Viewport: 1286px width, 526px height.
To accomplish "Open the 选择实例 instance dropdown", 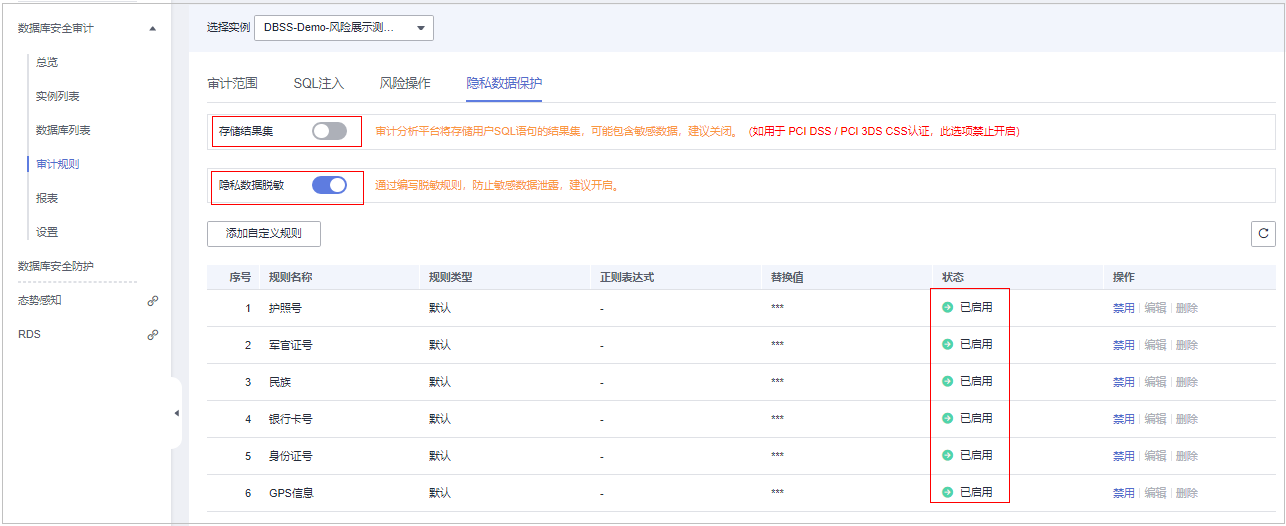I will tap(344, 28).
